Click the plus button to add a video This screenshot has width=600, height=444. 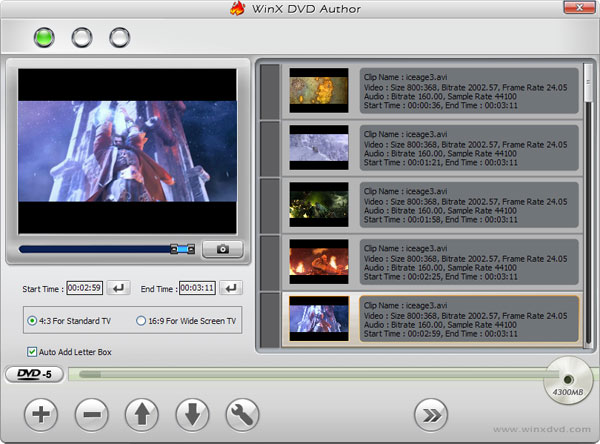pos(40,413)
